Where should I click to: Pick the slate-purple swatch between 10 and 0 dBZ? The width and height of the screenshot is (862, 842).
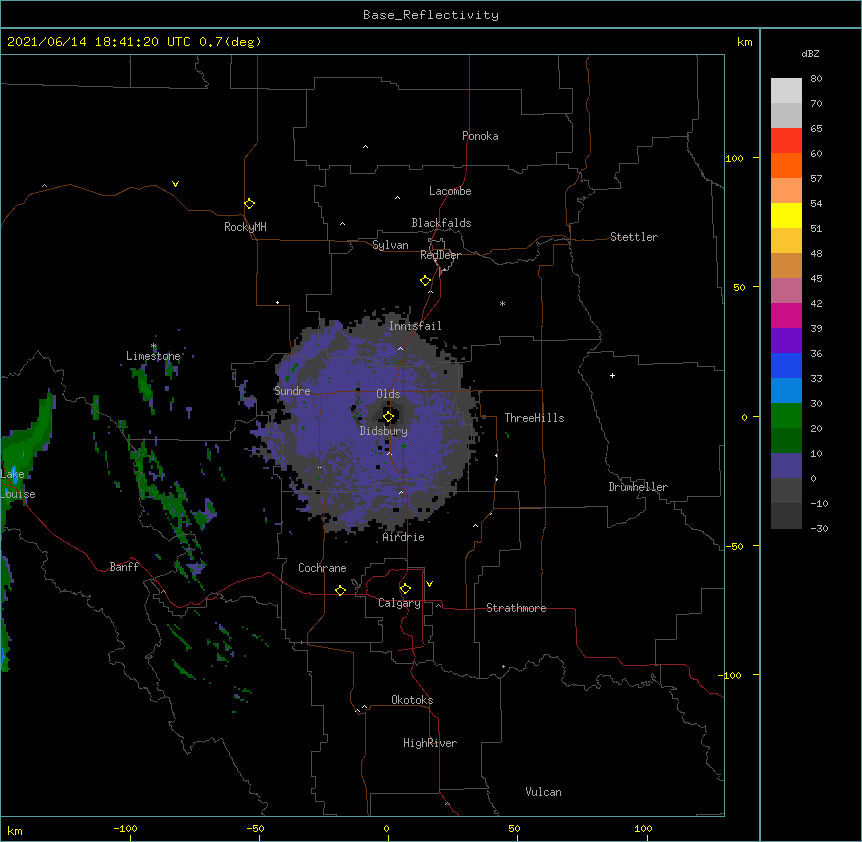786,466
